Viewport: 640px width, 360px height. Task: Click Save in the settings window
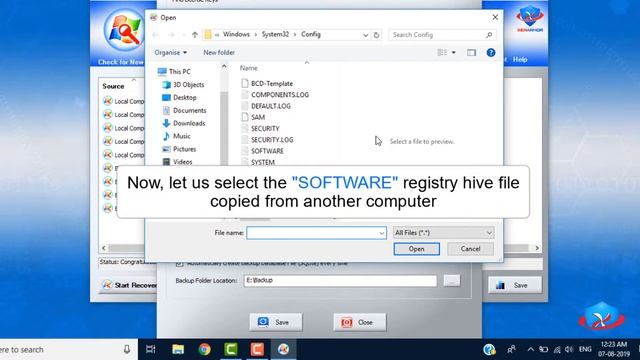(276, 322)
